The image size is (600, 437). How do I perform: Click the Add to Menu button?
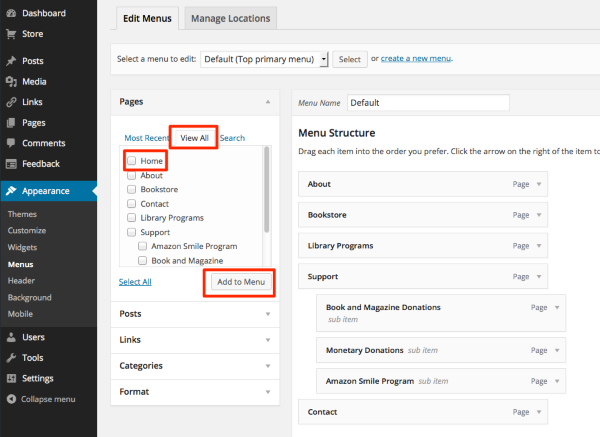point(240,282)
